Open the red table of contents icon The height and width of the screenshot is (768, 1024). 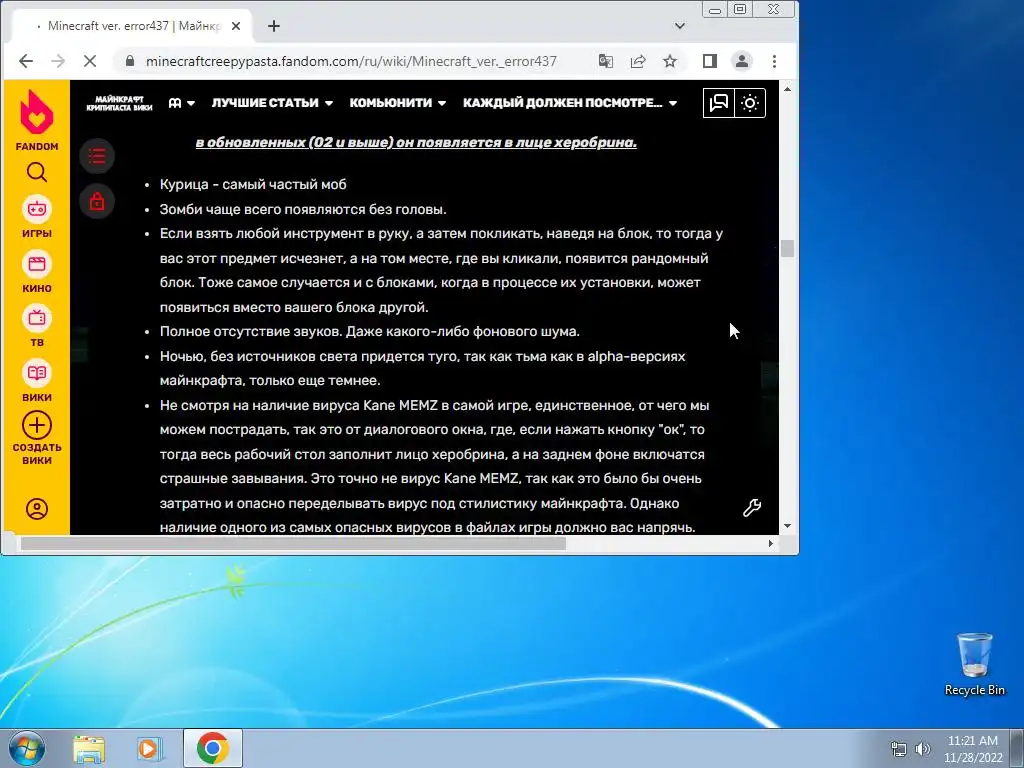point(97,155)
